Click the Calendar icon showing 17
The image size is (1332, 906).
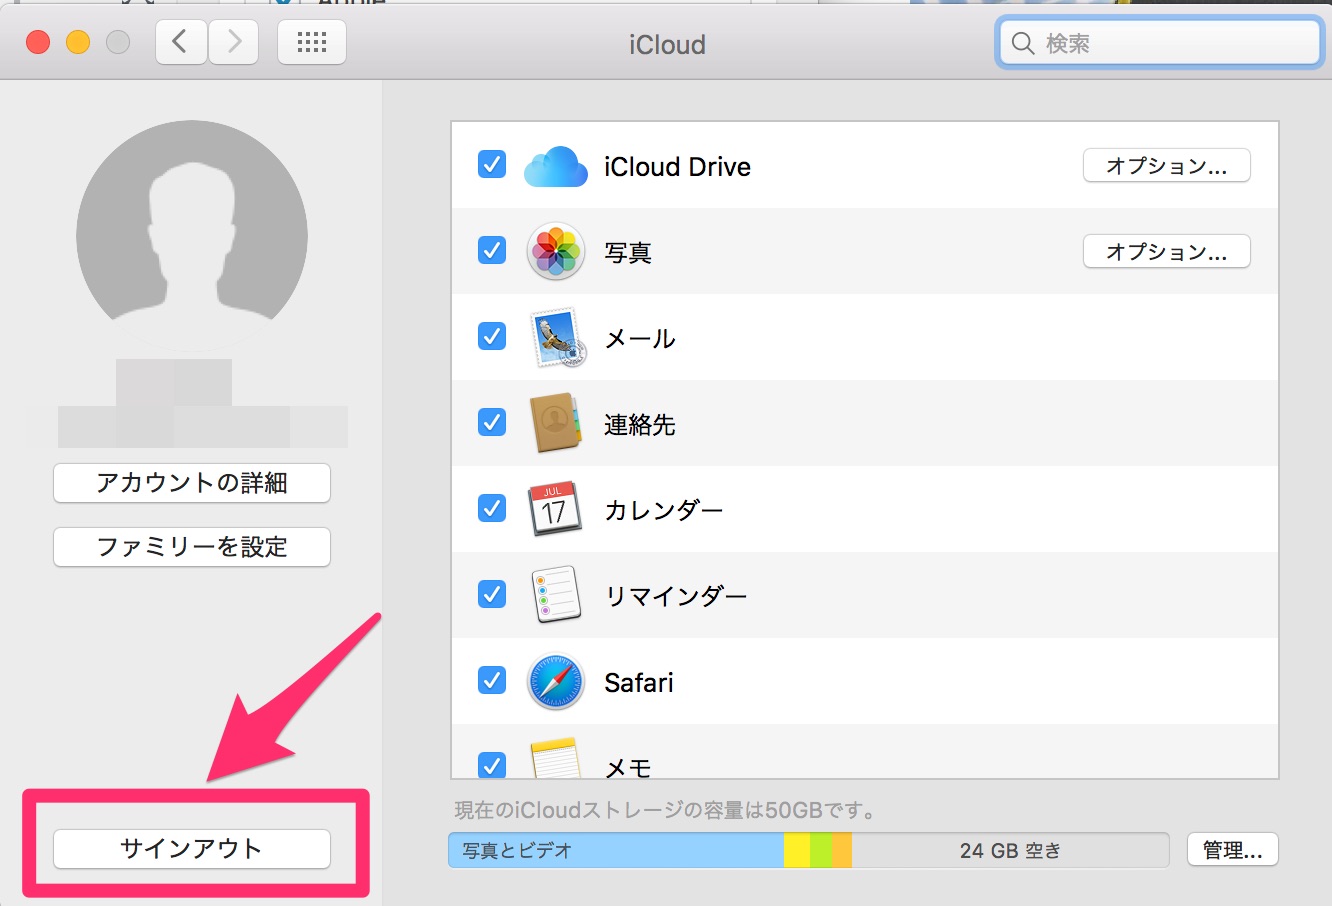point(554,509)
